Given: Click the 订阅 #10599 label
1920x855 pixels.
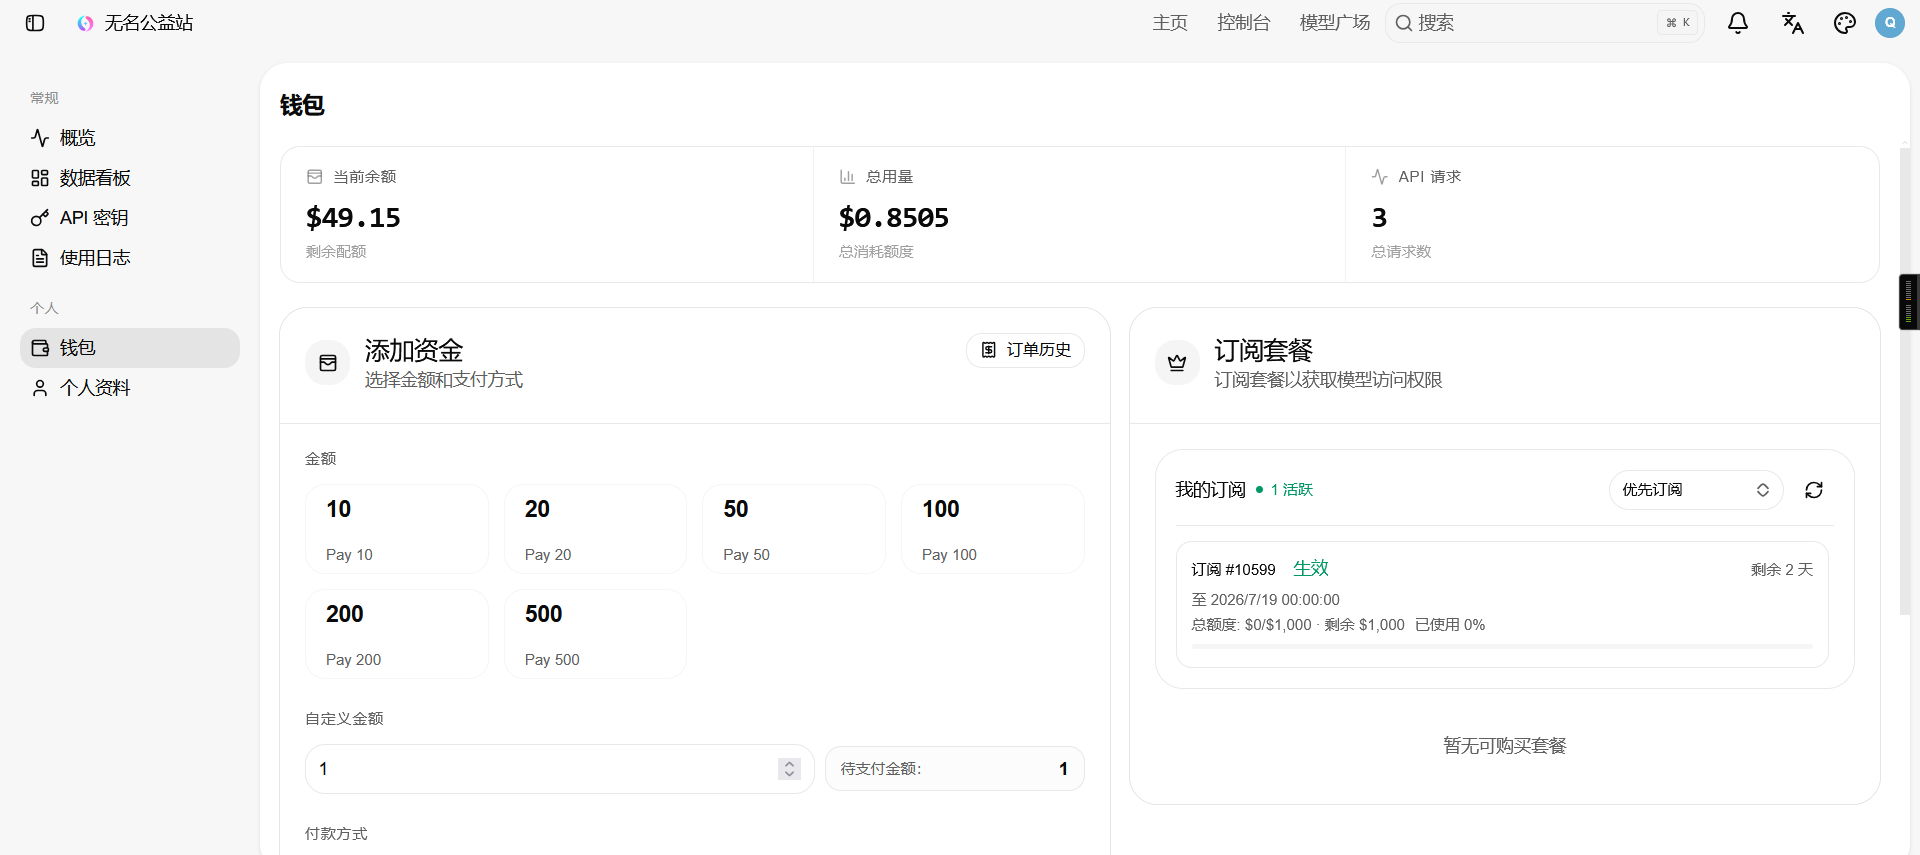Looking at the screenshot, I should pyautogui.click(x=1233, y=570).
